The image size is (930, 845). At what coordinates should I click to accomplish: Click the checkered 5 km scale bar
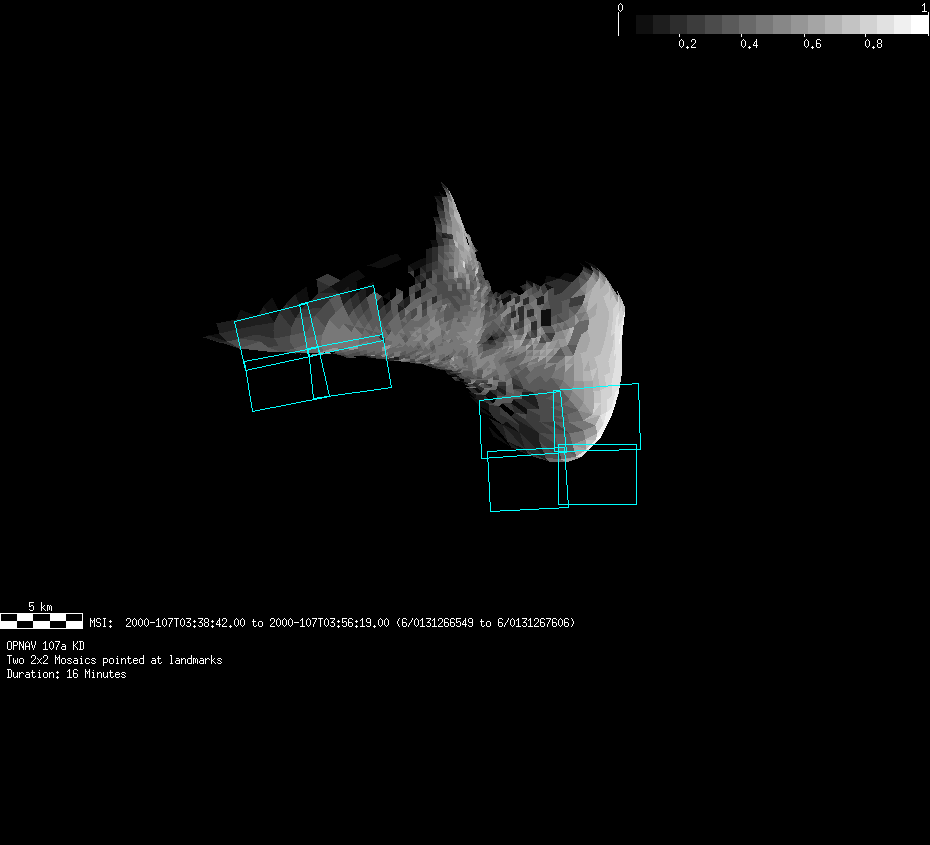click(x=41, y=621)
